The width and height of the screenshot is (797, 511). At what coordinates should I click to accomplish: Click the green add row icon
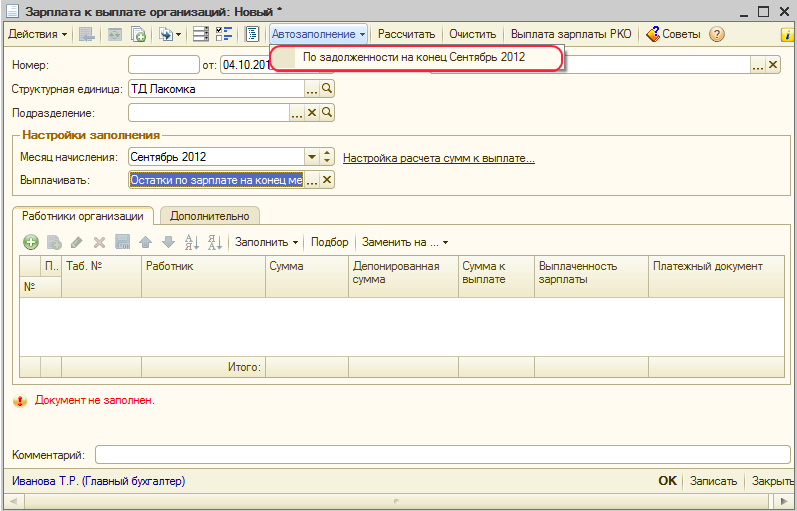[30, 242]
